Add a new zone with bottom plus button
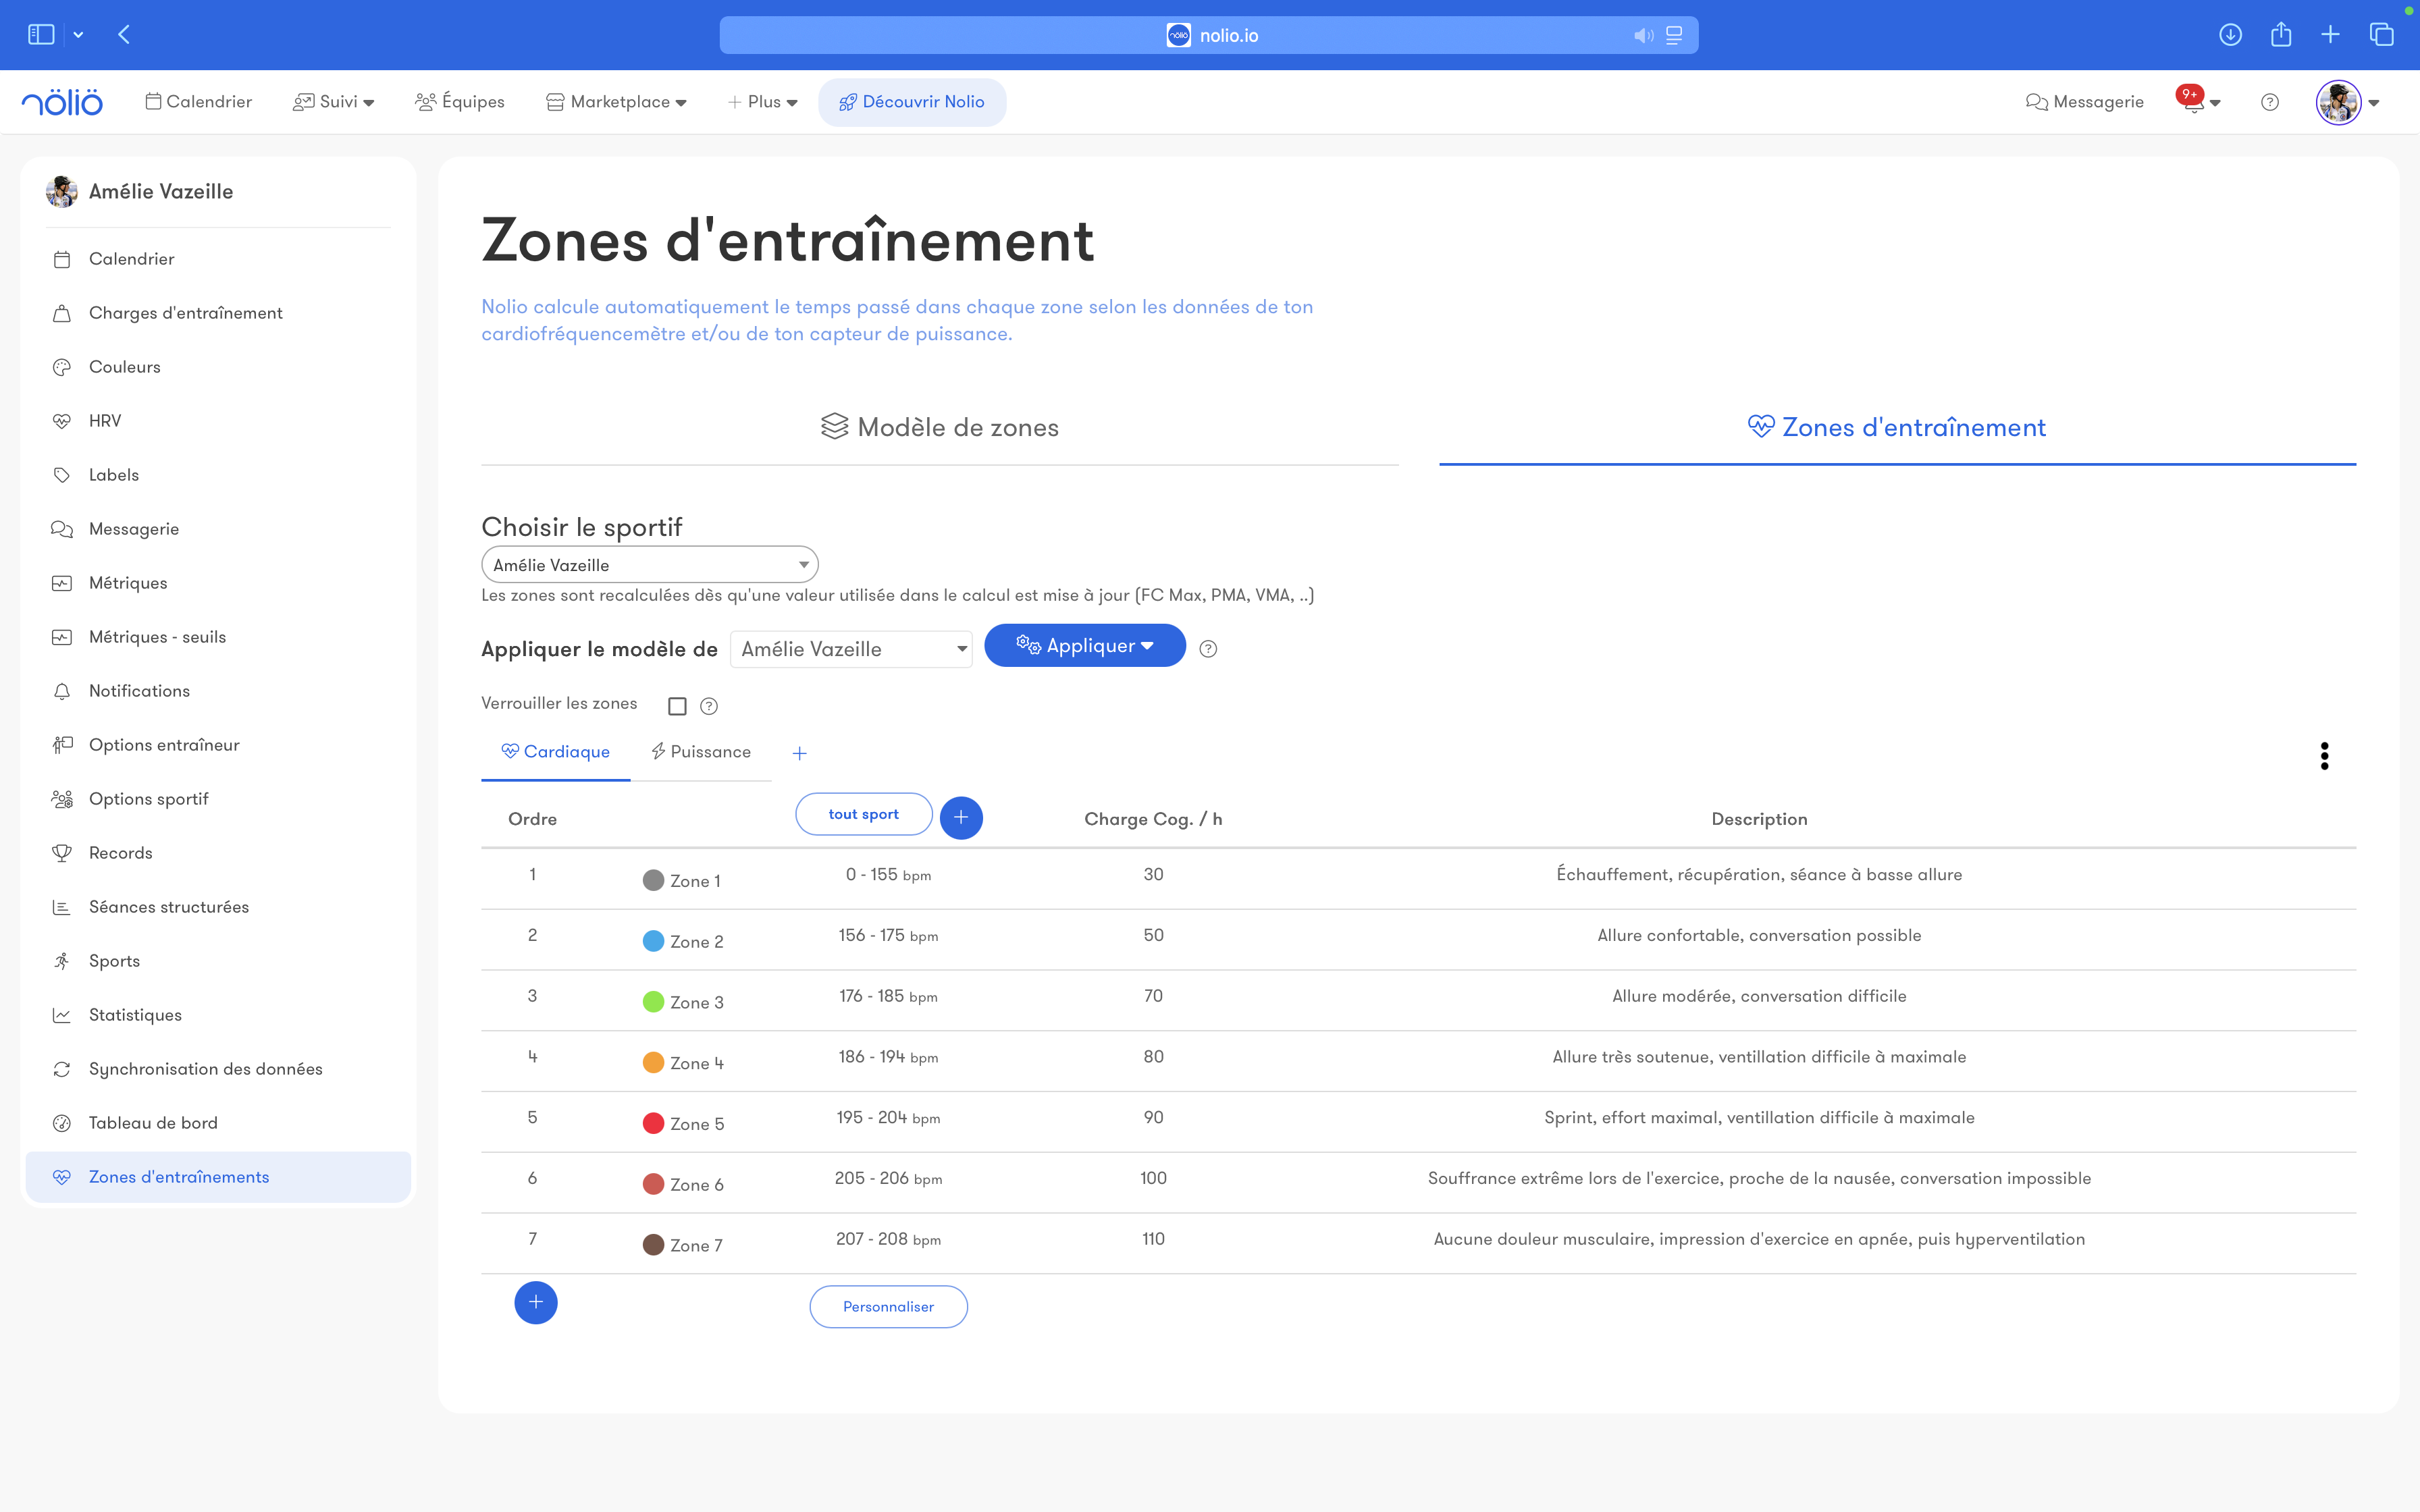This screenshot has height=1512, width=2420. (x=536, y=1302)
